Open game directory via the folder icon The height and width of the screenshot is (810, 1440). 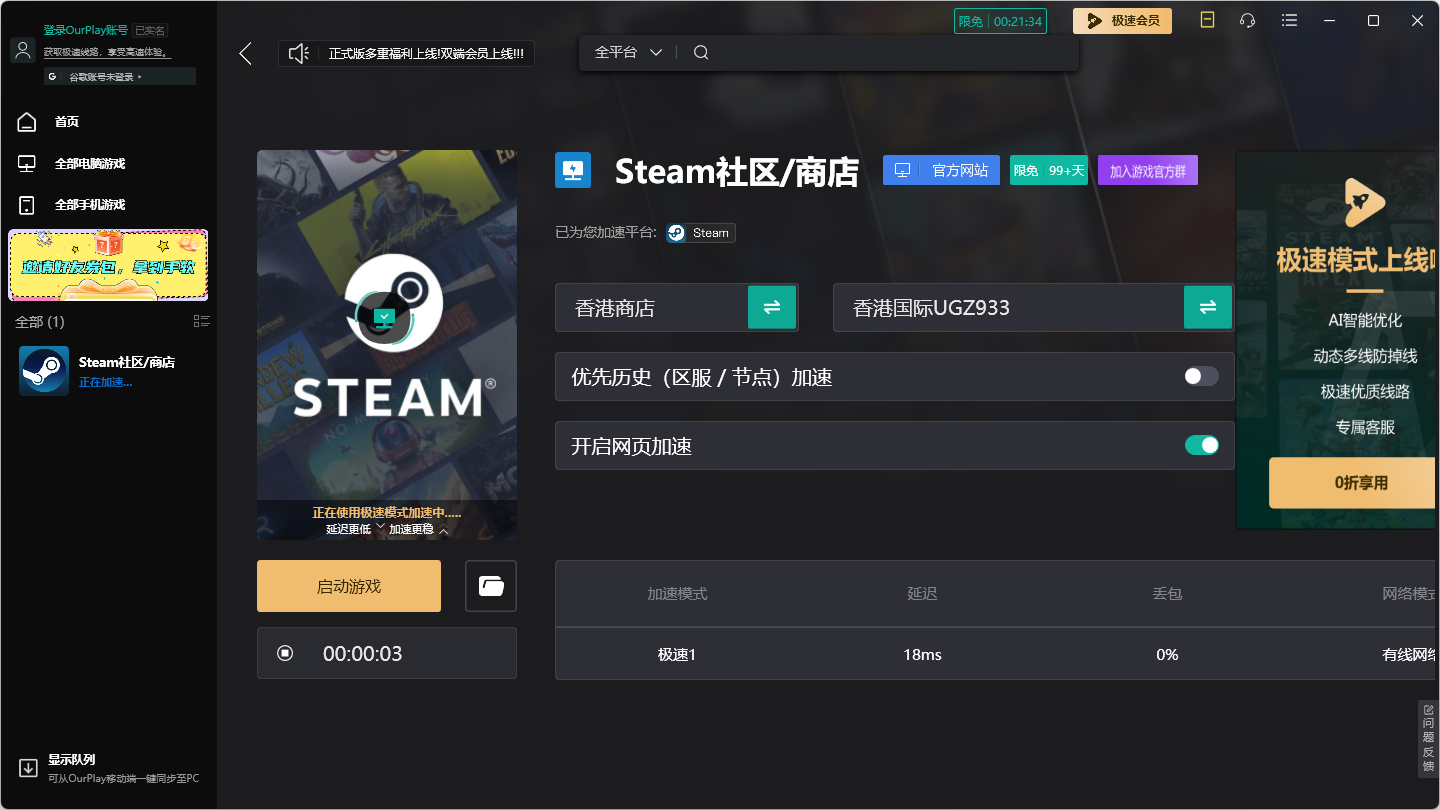(490, 586)
